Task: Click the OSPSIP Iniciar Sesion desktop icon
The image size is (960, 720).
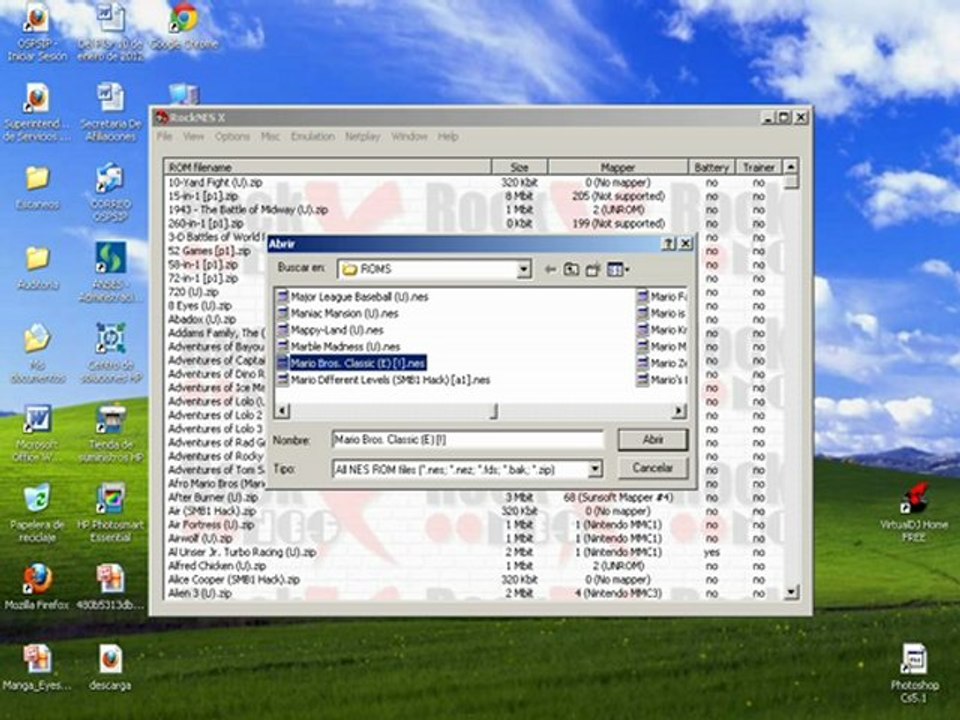Action: click(37, 32)
